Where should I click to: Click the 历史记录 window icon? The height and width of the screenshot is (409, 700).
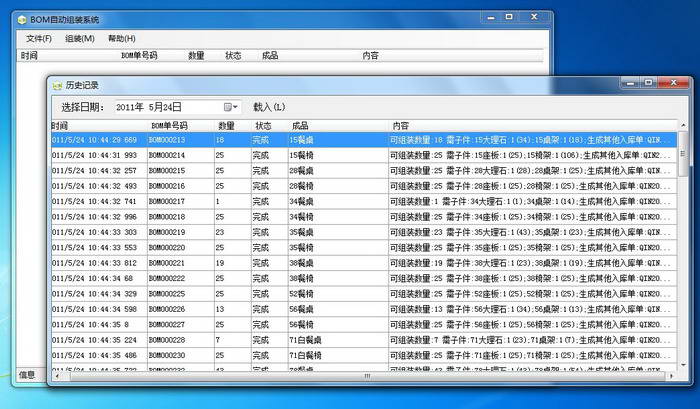(57, 85)
